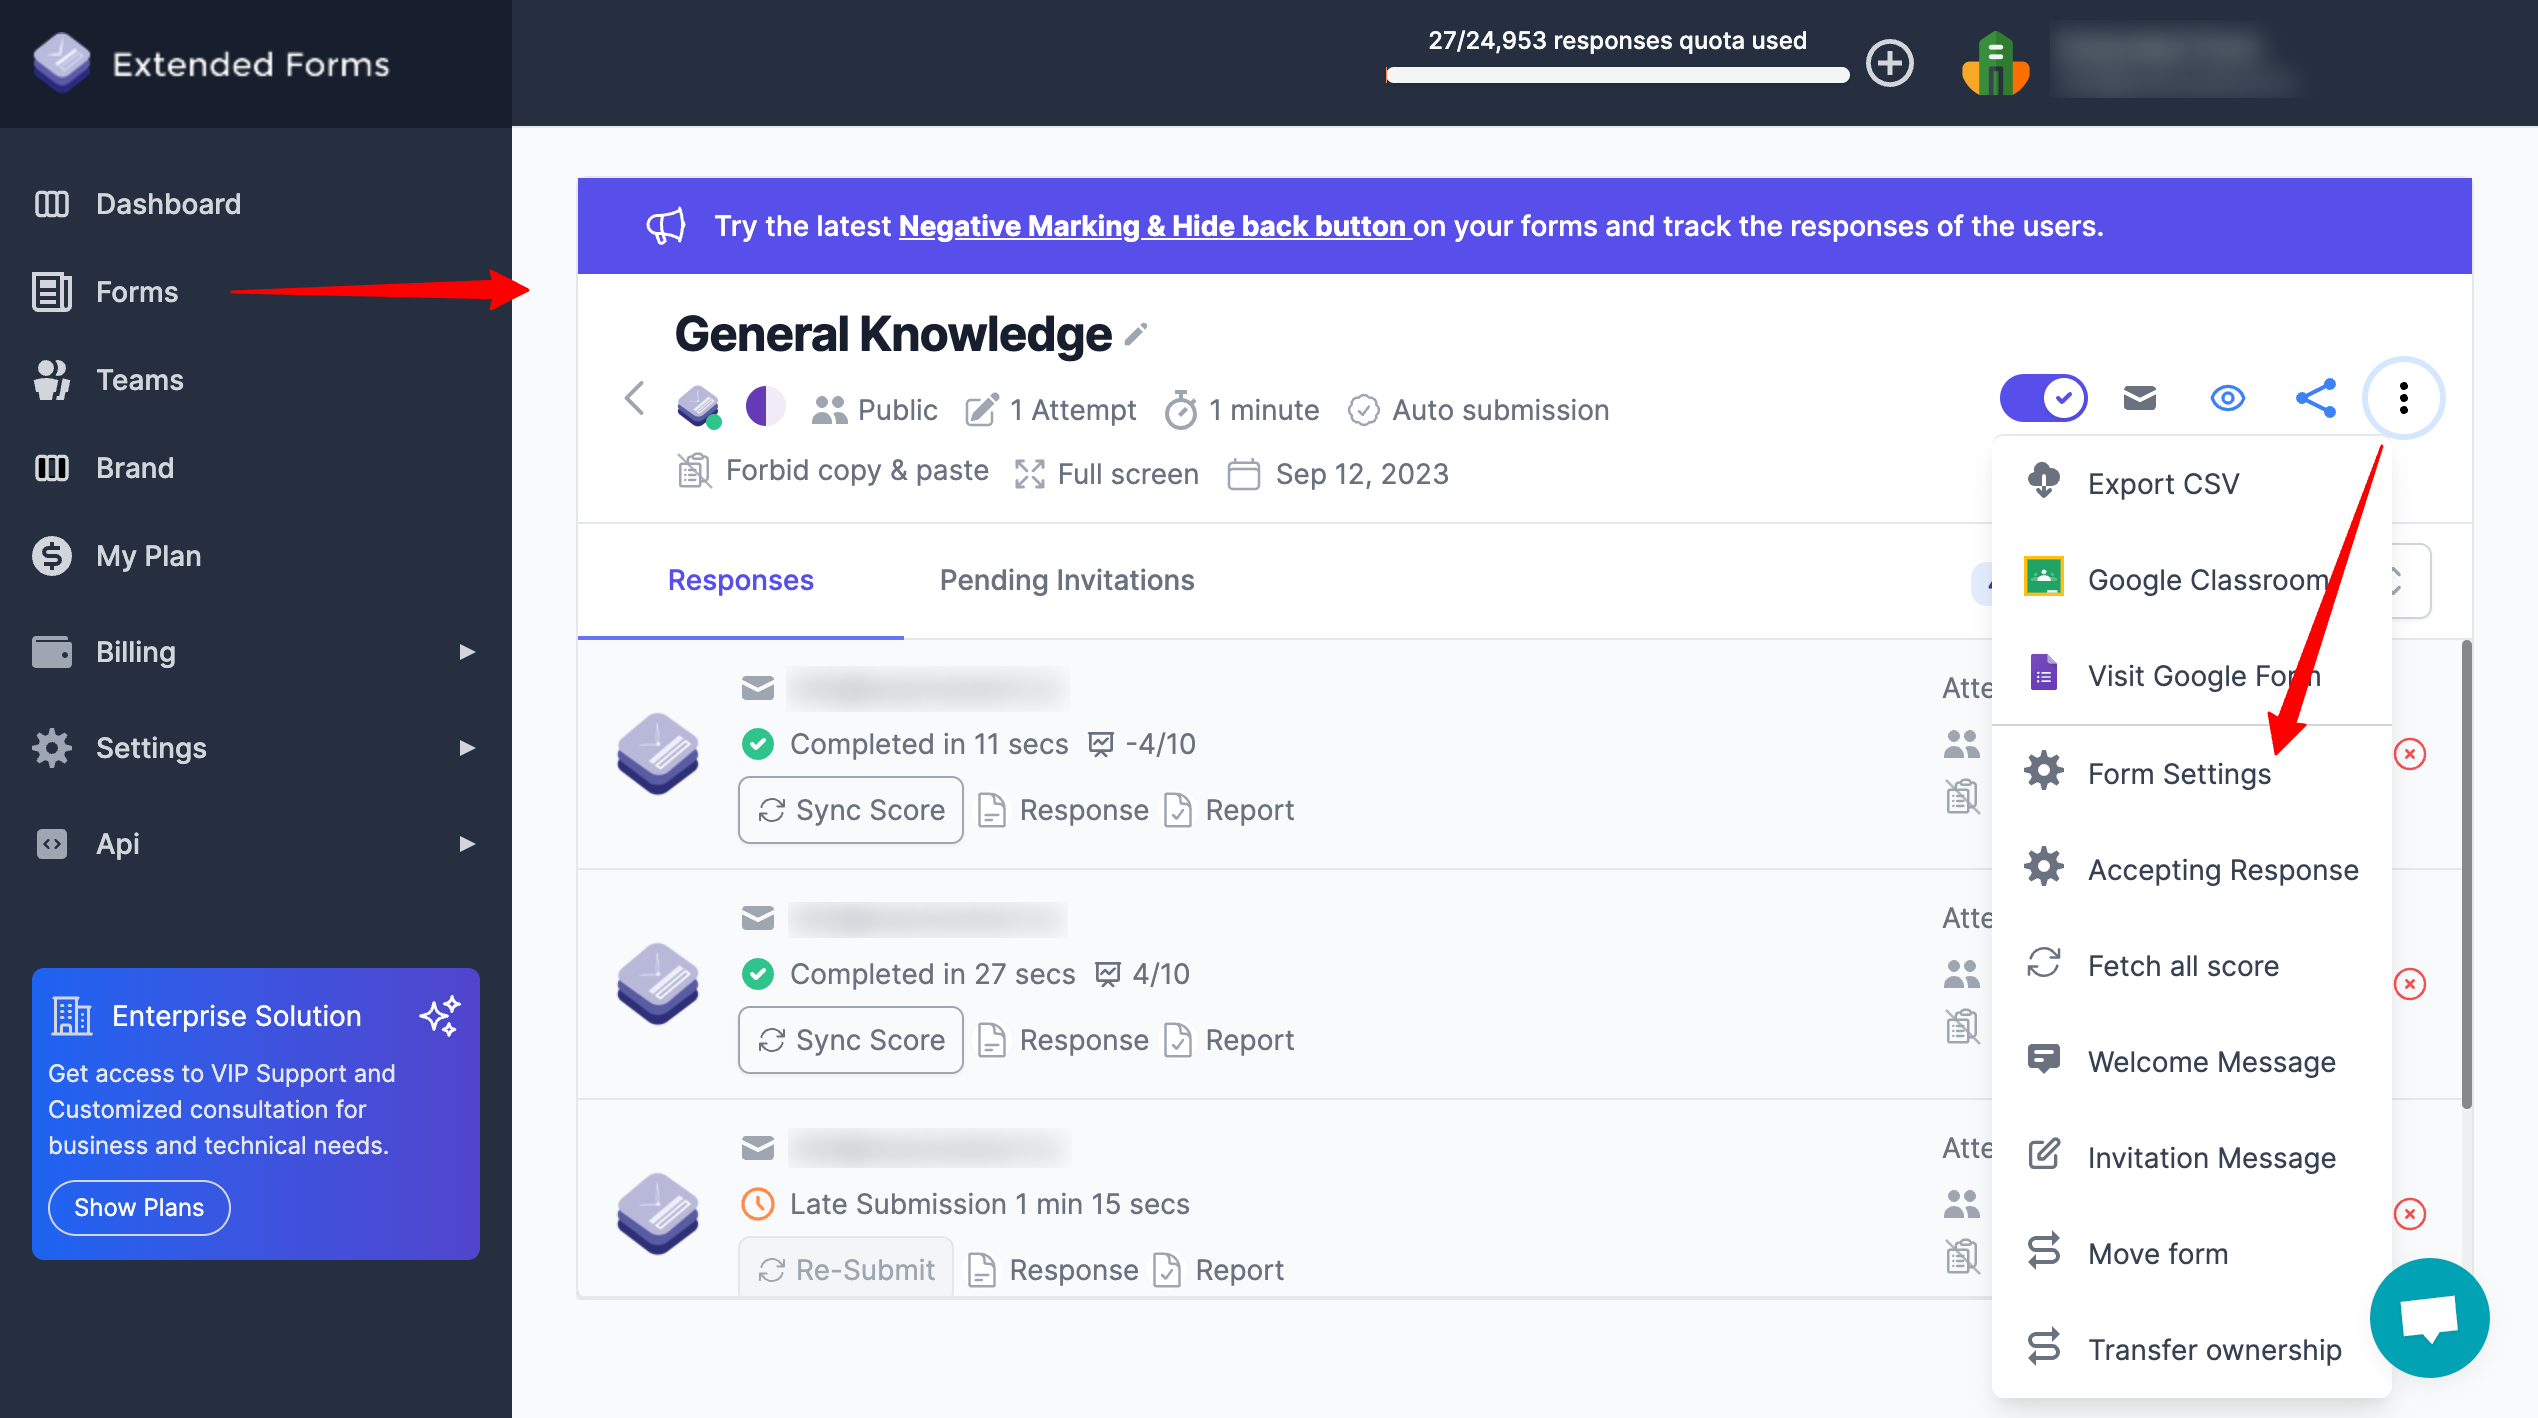Click the Move form menu option
The width and height of the screenshot is (2538, 1418).
[2158, 1252]
